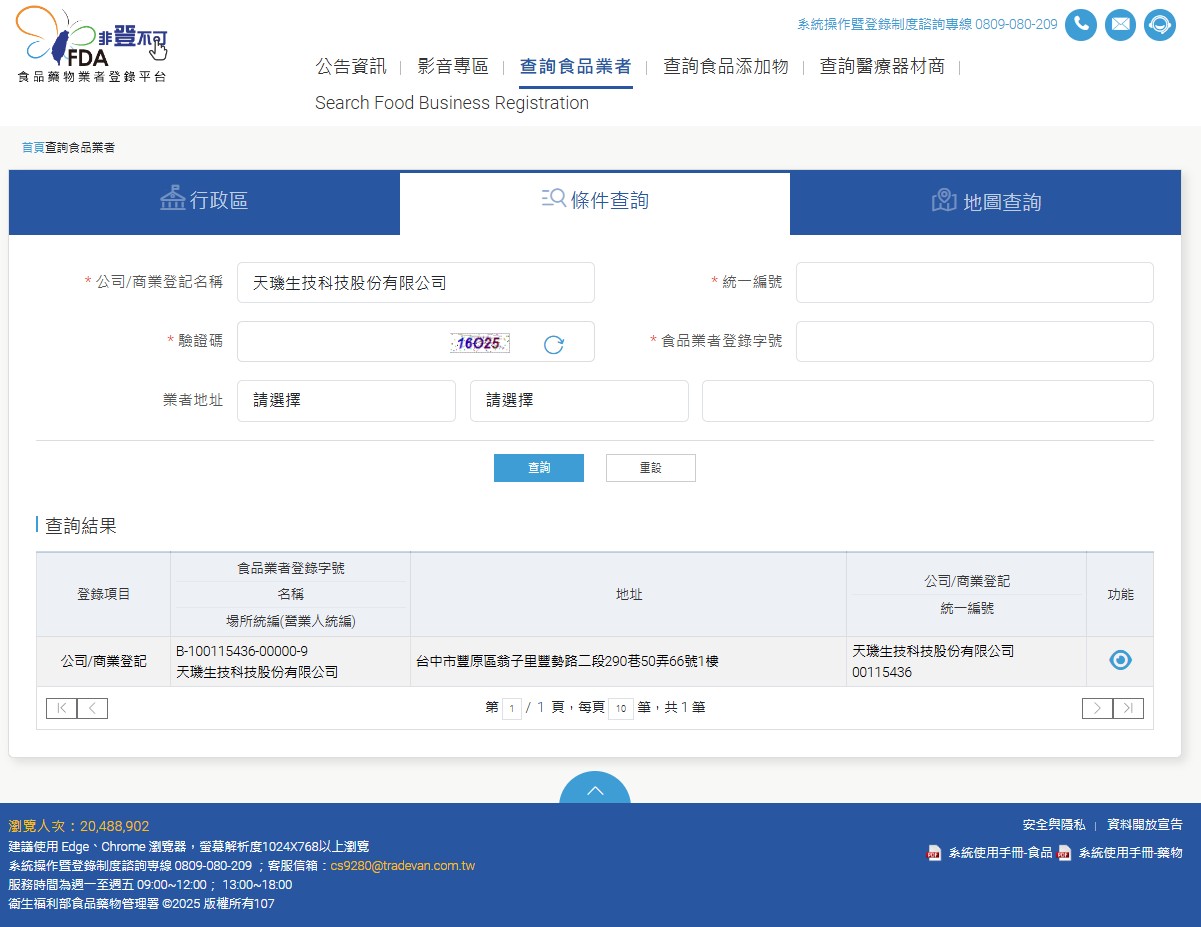Switch to the 行政區 tab
The width and height of the screenshot is (1201, 927).
(x=204, y=202)
